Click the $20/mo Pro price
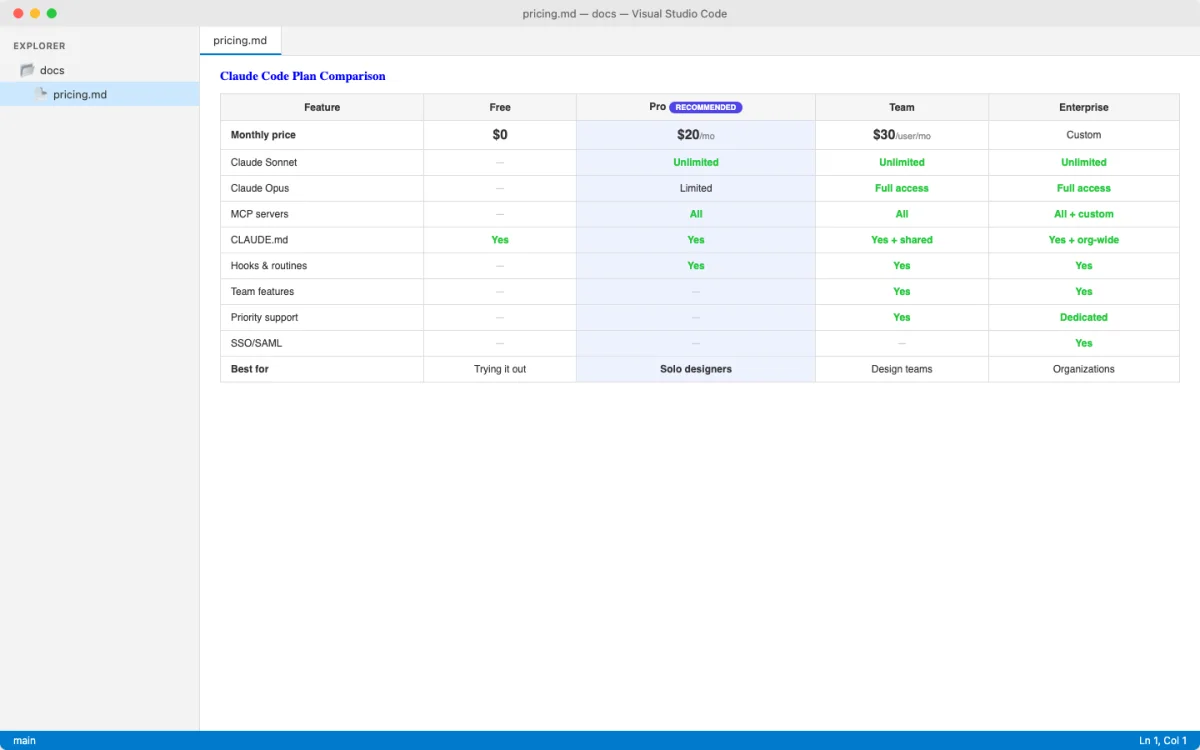Viewport: 1200px width, 750px height. click(x=696, y=135)
